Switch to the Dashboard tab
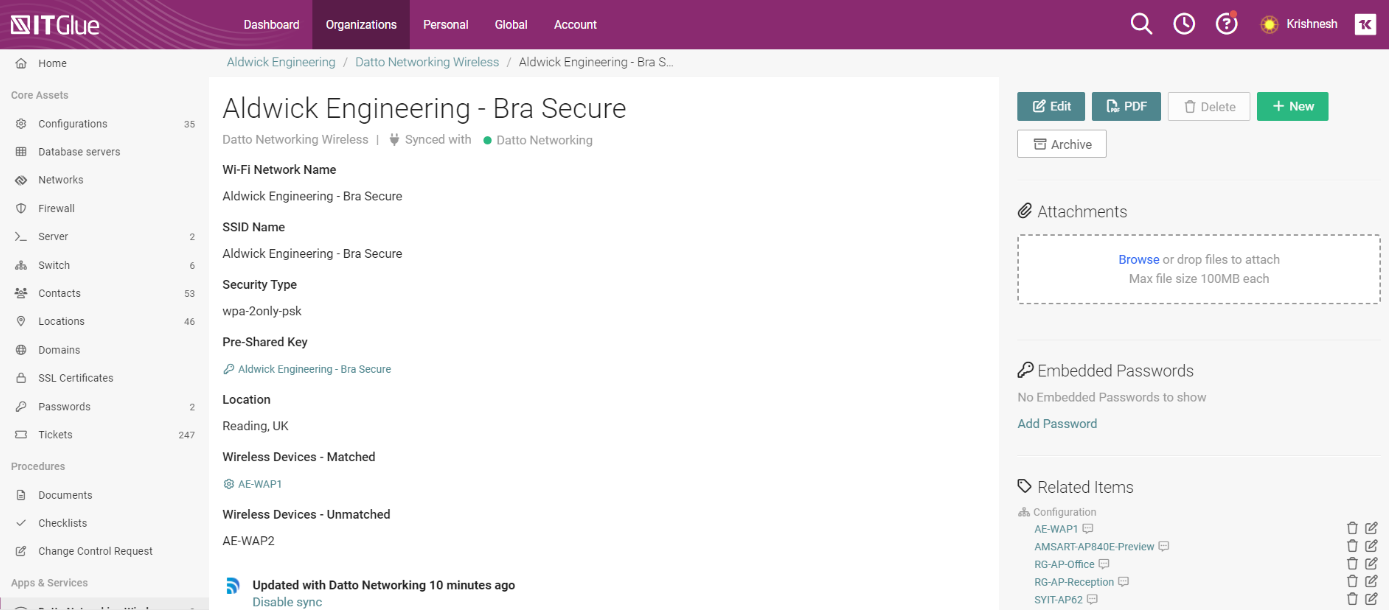The width and height of the screenshot is (1390, 611). pyautogui.click(x=271, y=24)
